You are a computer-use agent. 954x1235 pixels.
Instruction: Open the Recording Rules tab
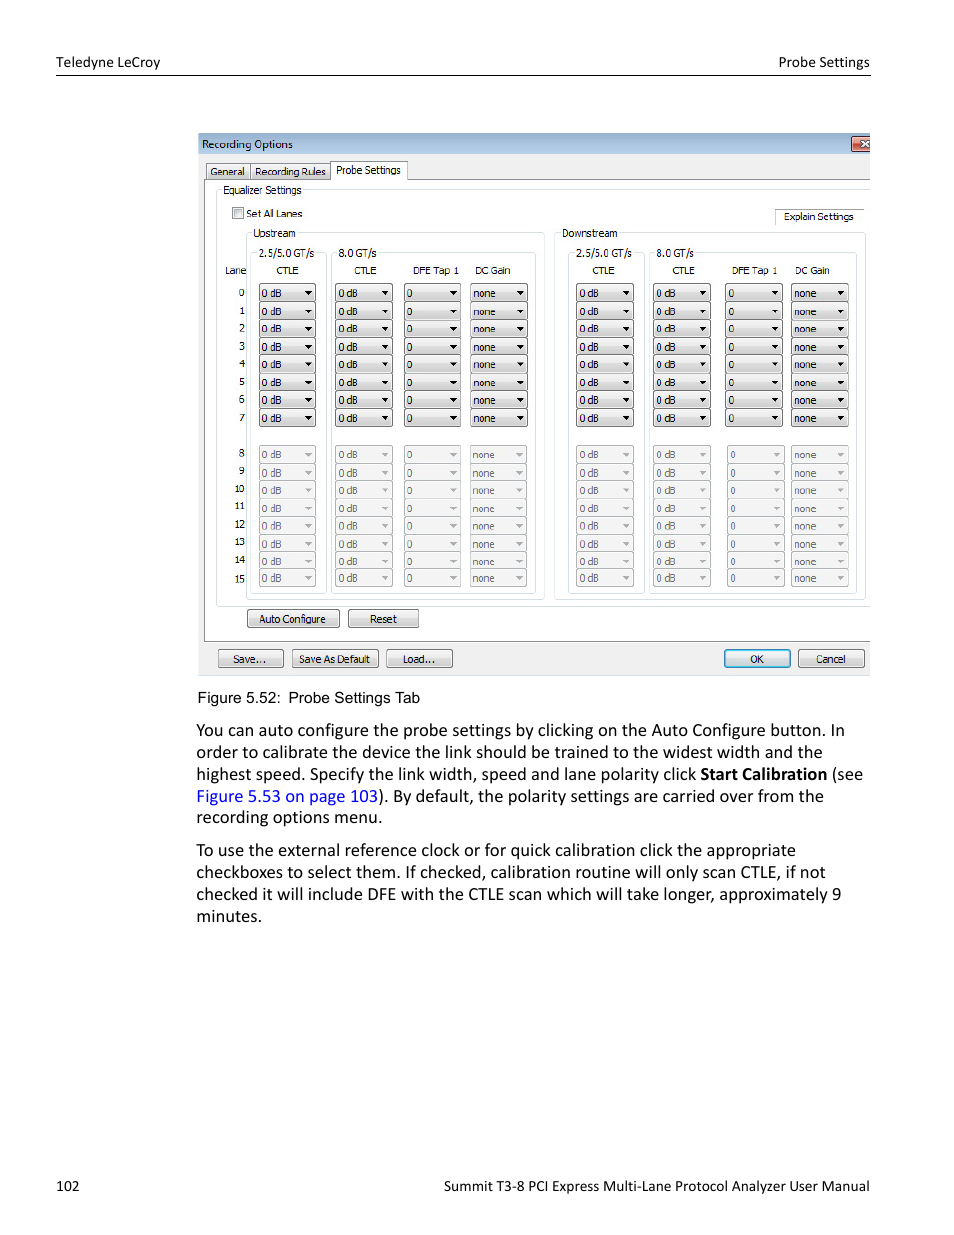tap(290, 171)
